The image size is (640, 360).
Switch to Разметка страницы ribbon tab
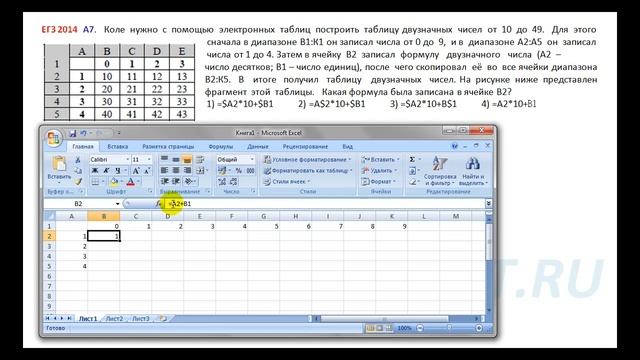[168, 147]
